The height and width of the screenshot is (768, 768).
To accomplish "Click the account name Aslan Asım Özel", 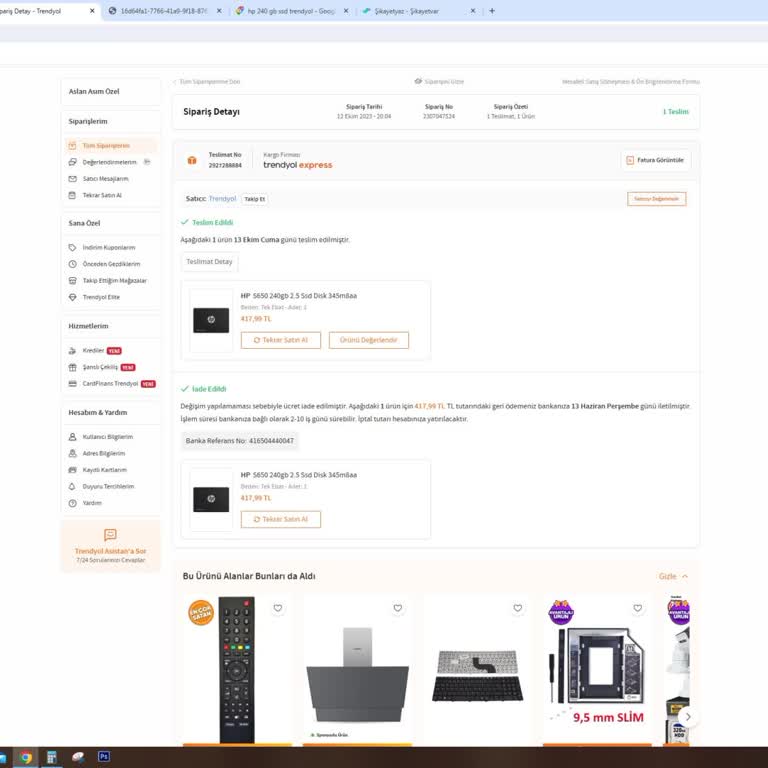I will point(94,92).
